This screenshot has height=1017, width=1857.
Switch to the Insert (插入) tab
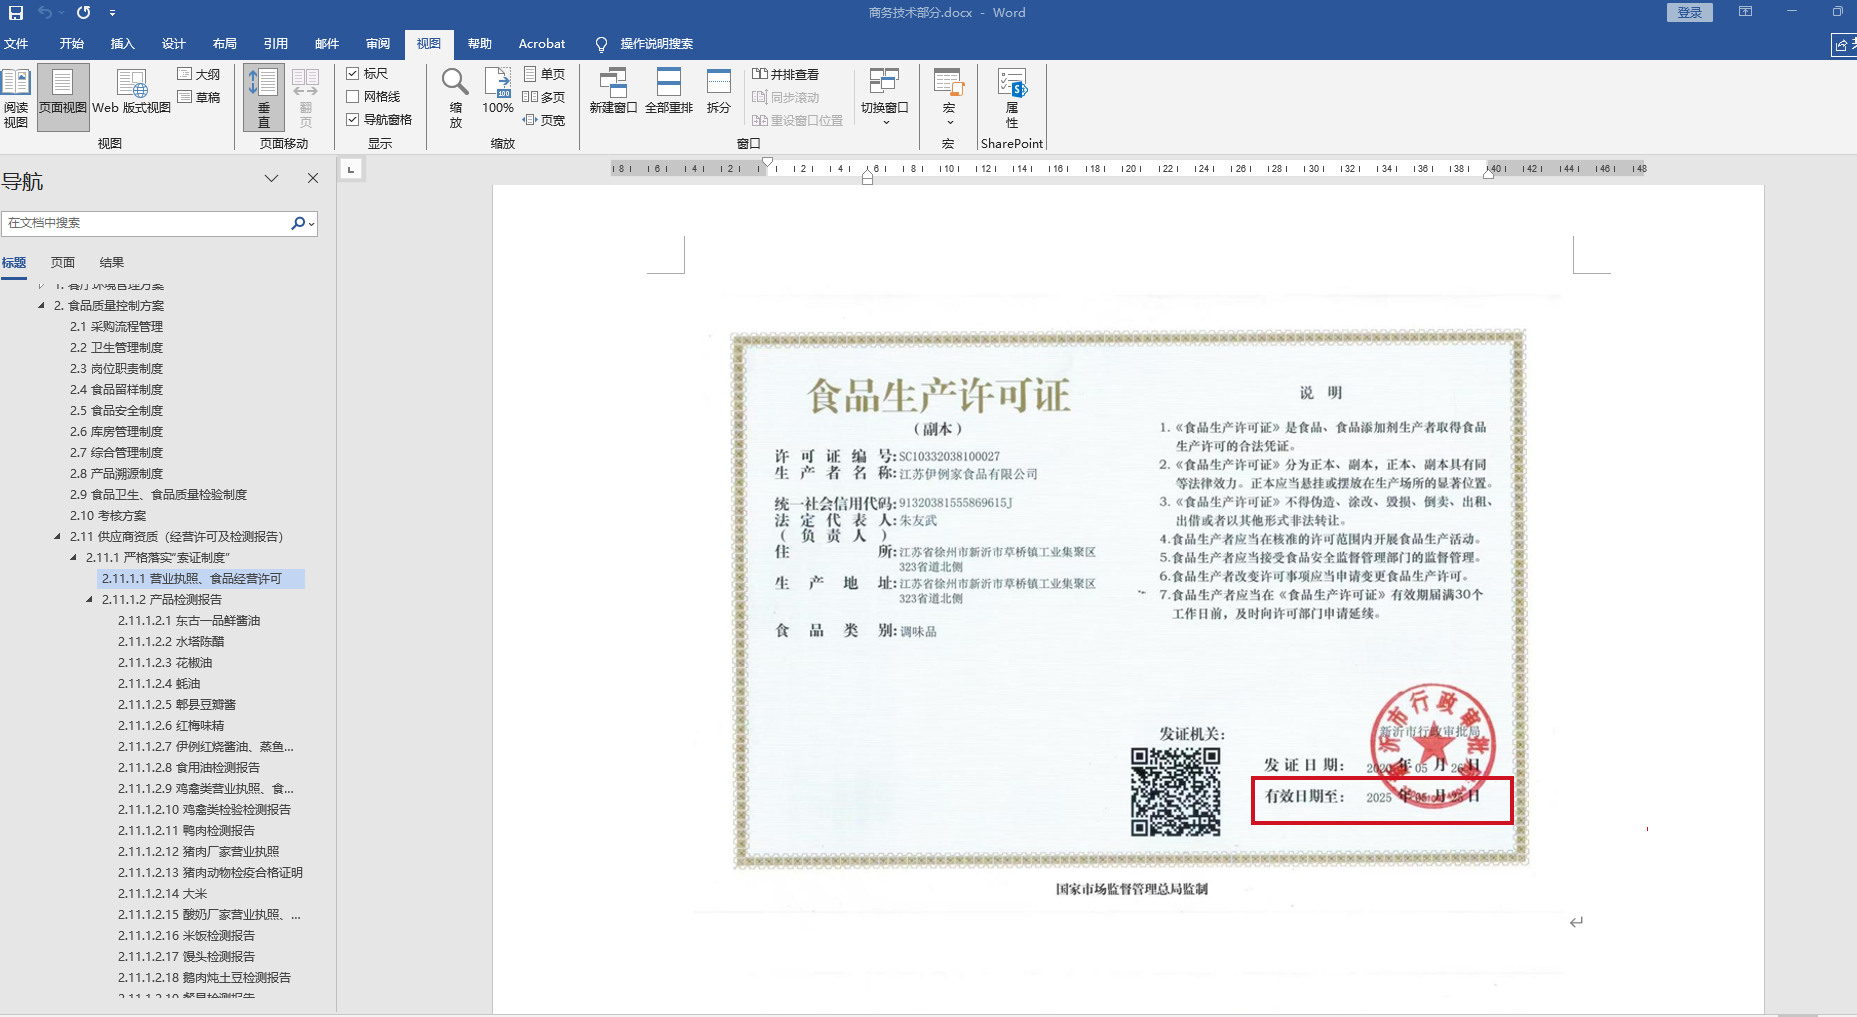click(x=122, y=44)
